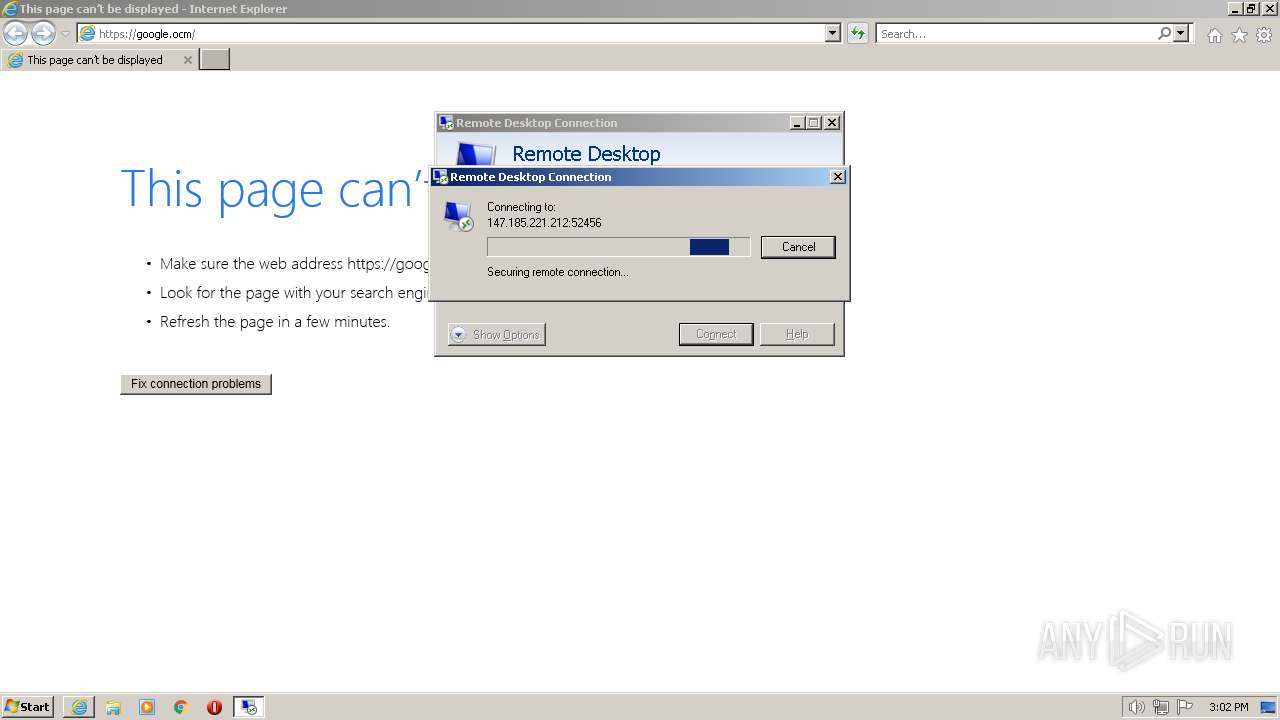Open the Windows Start menu
1280x720 pixels.
[x=27, y=707]
